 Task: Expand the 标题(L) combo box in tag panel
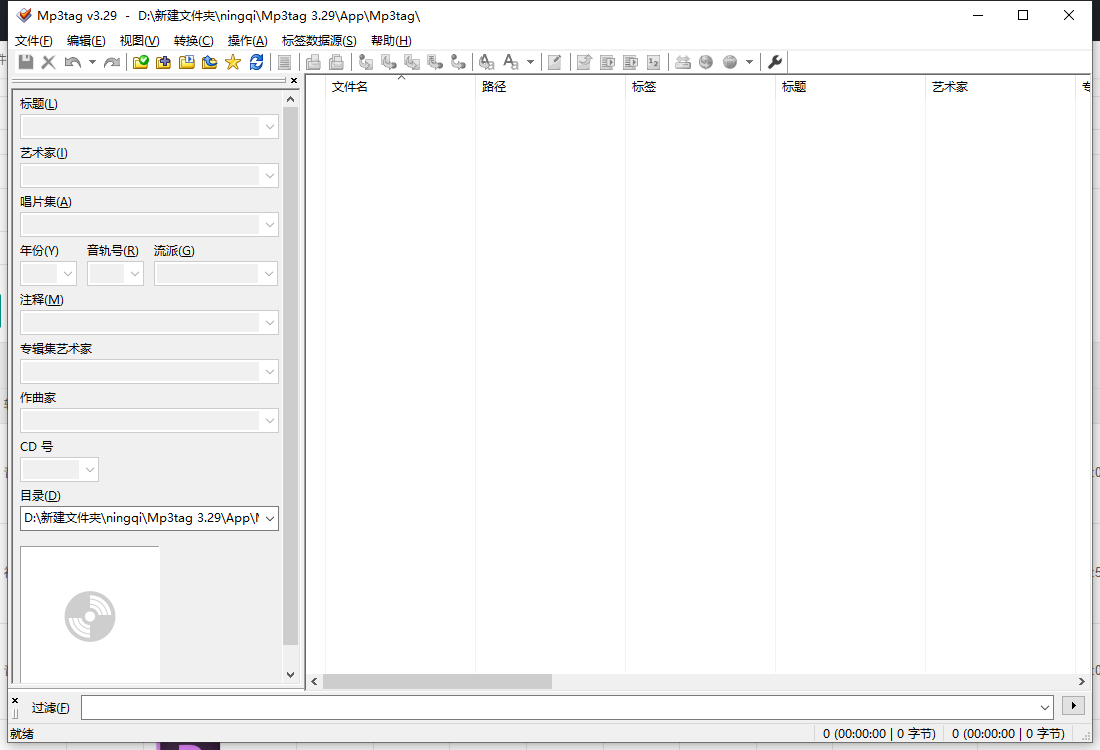pyautogui.click(x=269, y=127)
